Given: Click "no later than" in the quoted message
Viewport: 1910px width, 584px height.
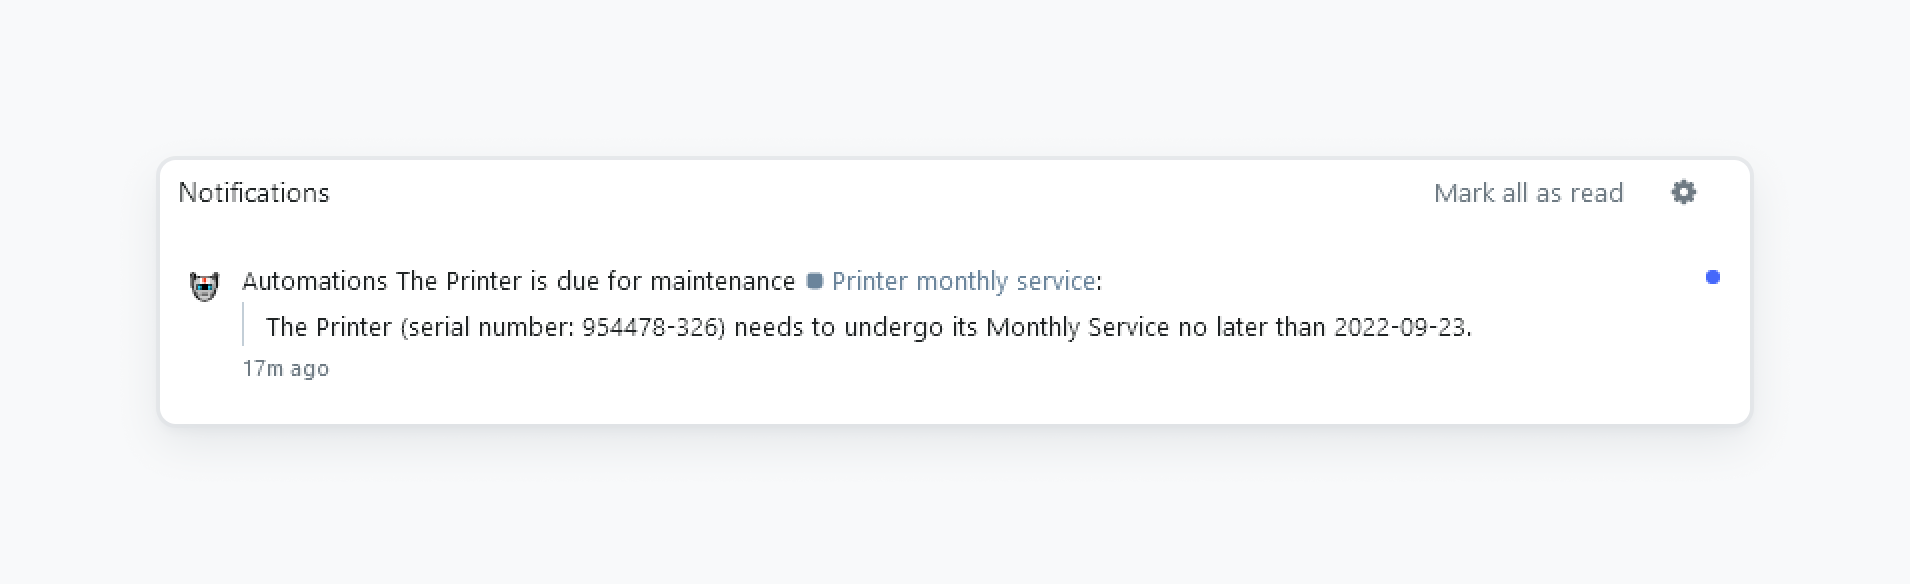Looking at the screenshot, I should tap(1251, 327).
